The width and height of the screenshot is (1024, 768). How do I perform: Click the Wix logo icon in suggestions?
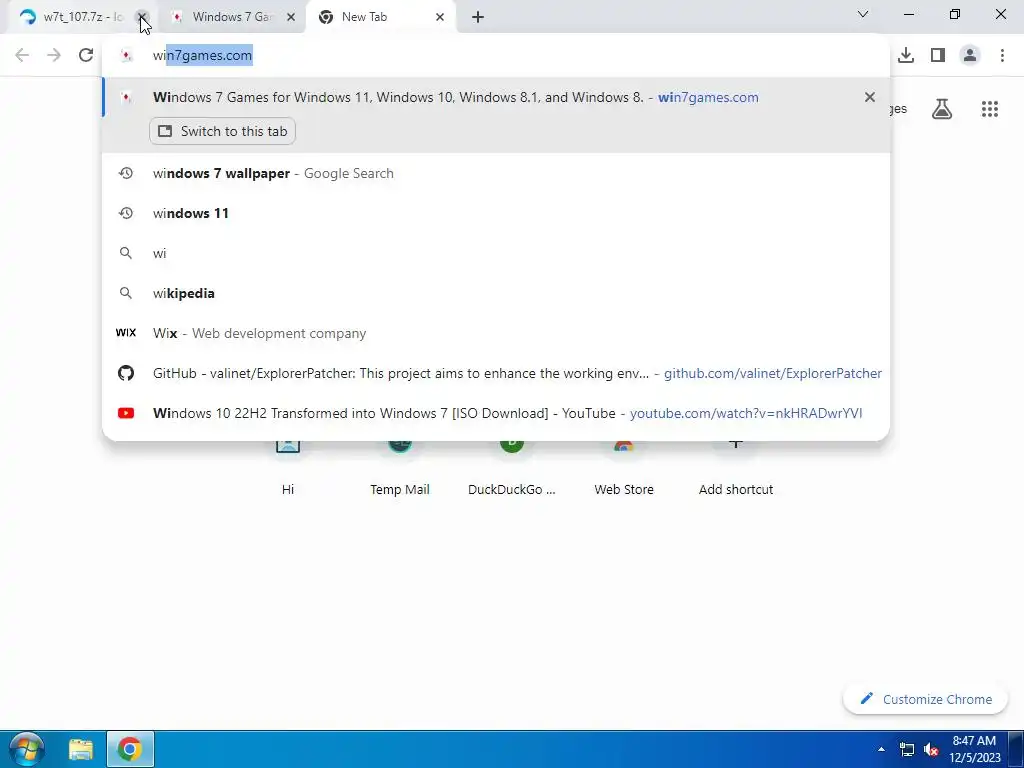(125, 333)
